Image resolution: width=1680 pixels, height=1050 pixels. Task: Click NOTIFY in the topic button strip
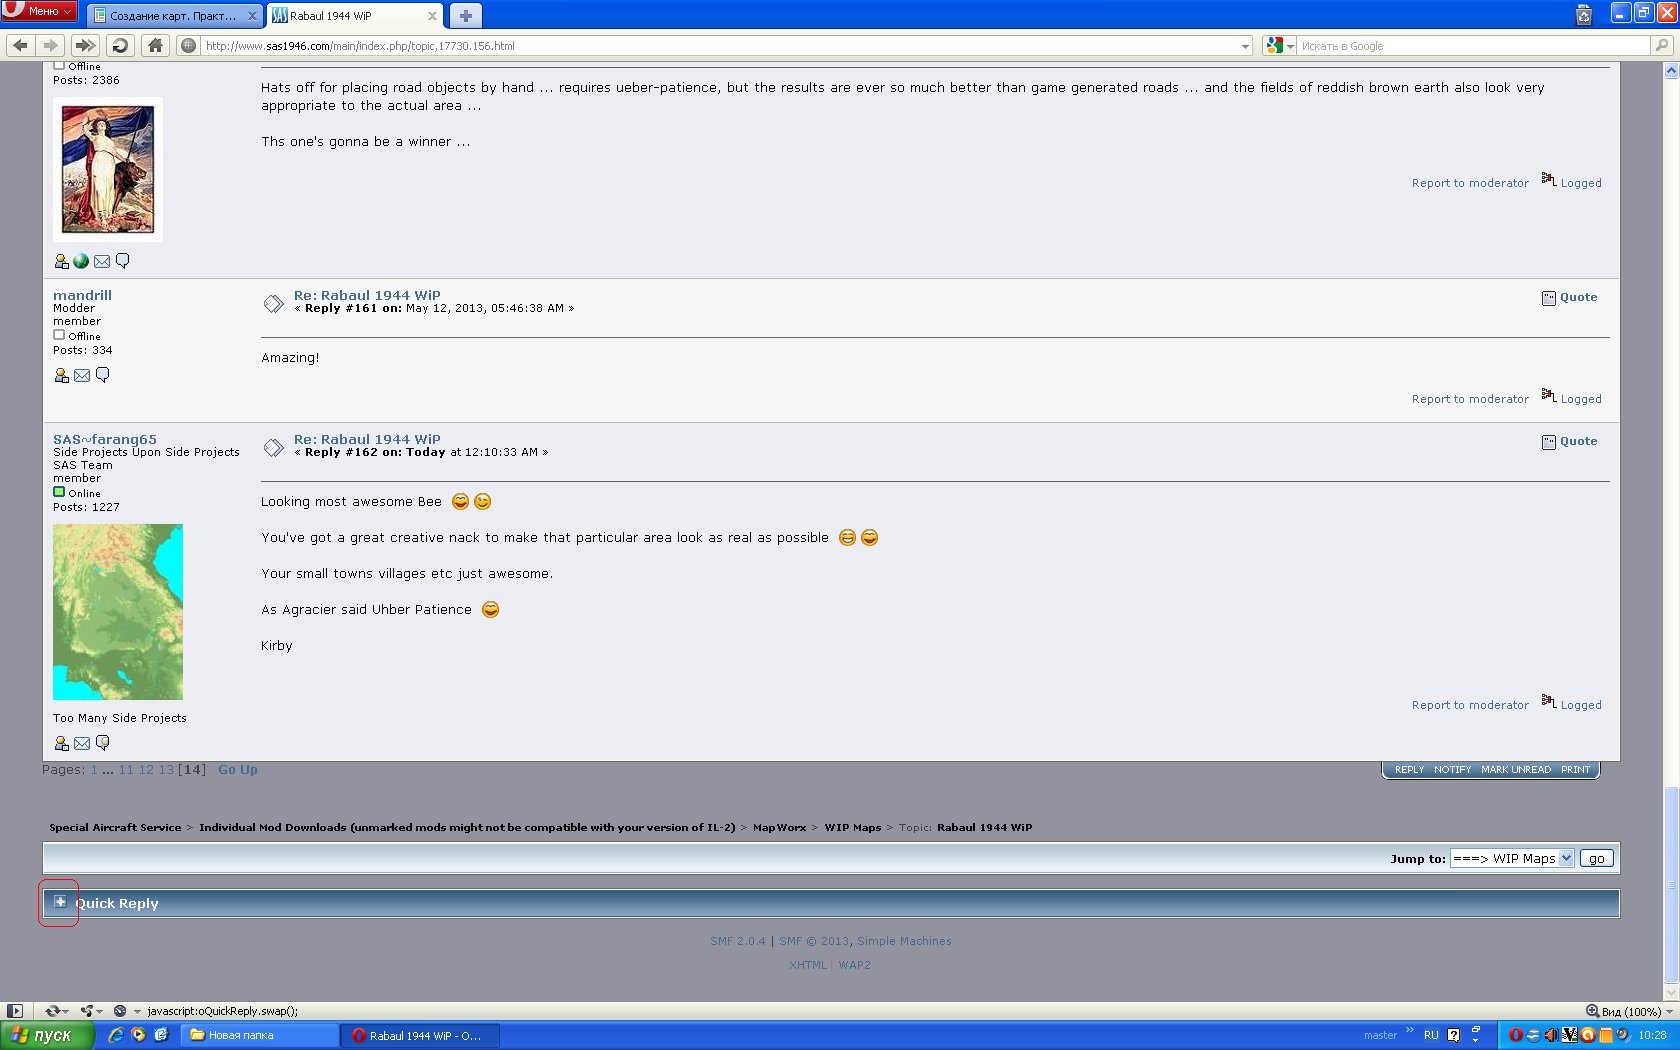pyautogui.click(x=1452, y=770)
